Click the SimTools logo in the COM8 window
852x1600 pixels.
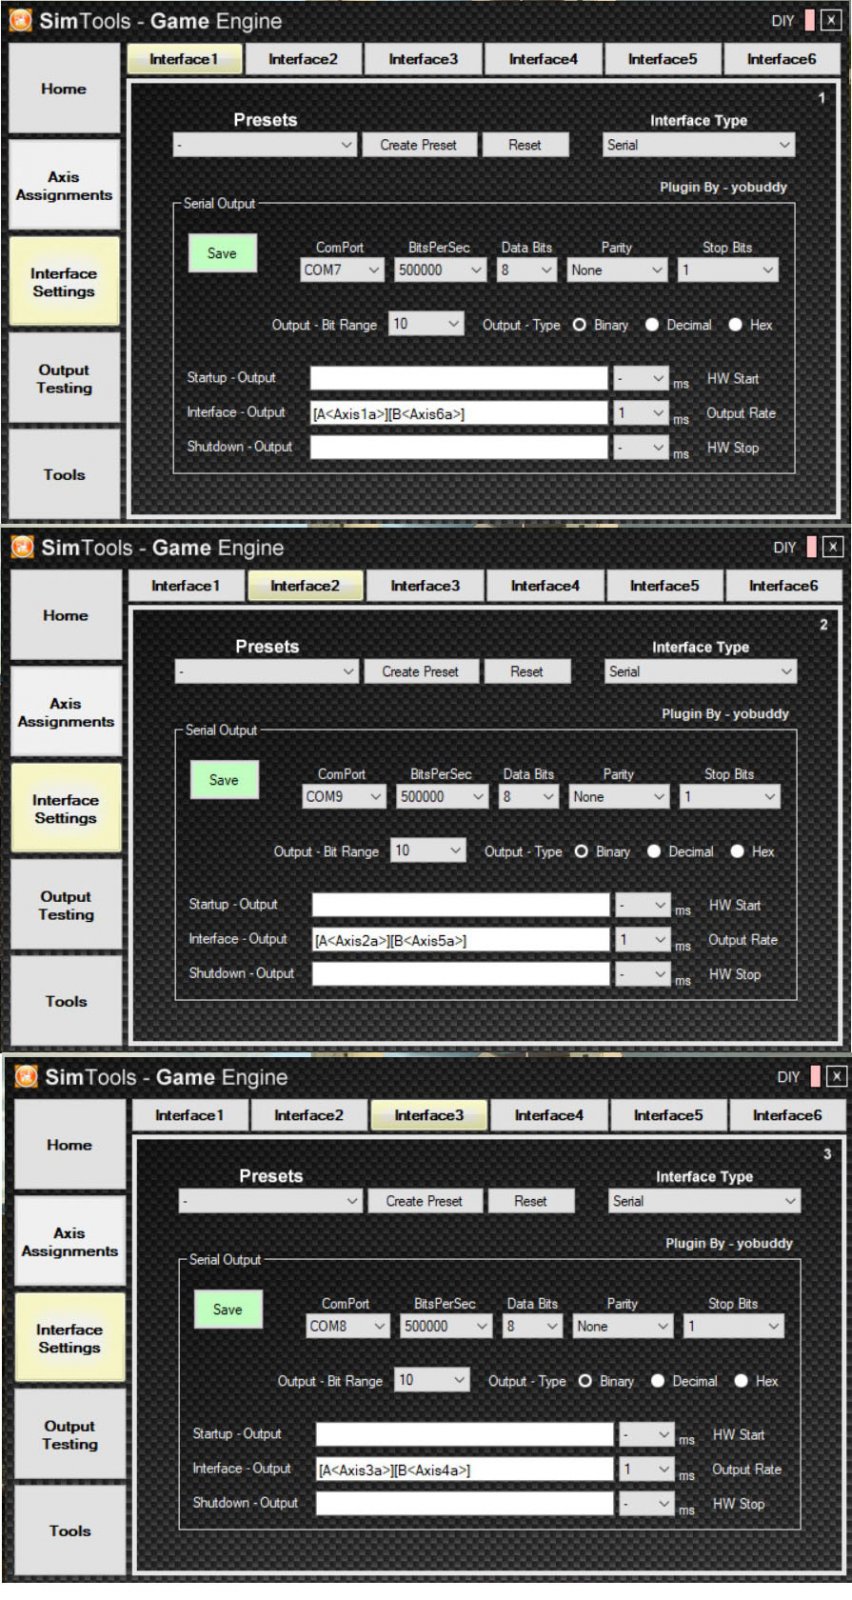(26, 1077)
